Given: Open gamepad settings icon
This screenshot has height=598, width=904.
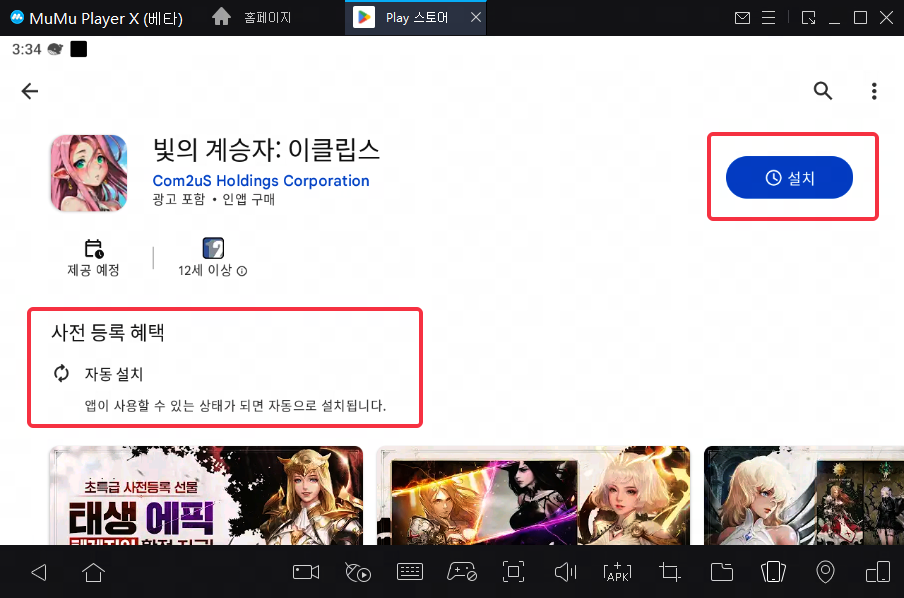Looking at the screenshot, I should pyautogui.click(x=462, y=572).
